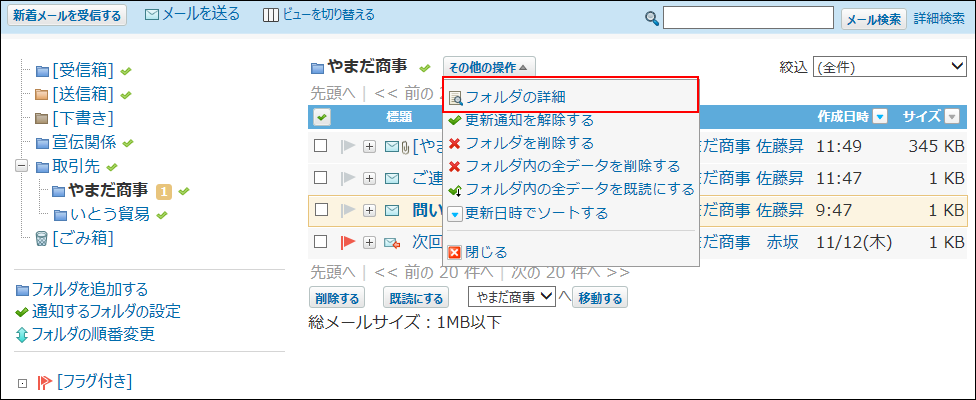The image size is (976, 400).
Task: Click green checkmark next to 受信箱
Action: [126, 71]
